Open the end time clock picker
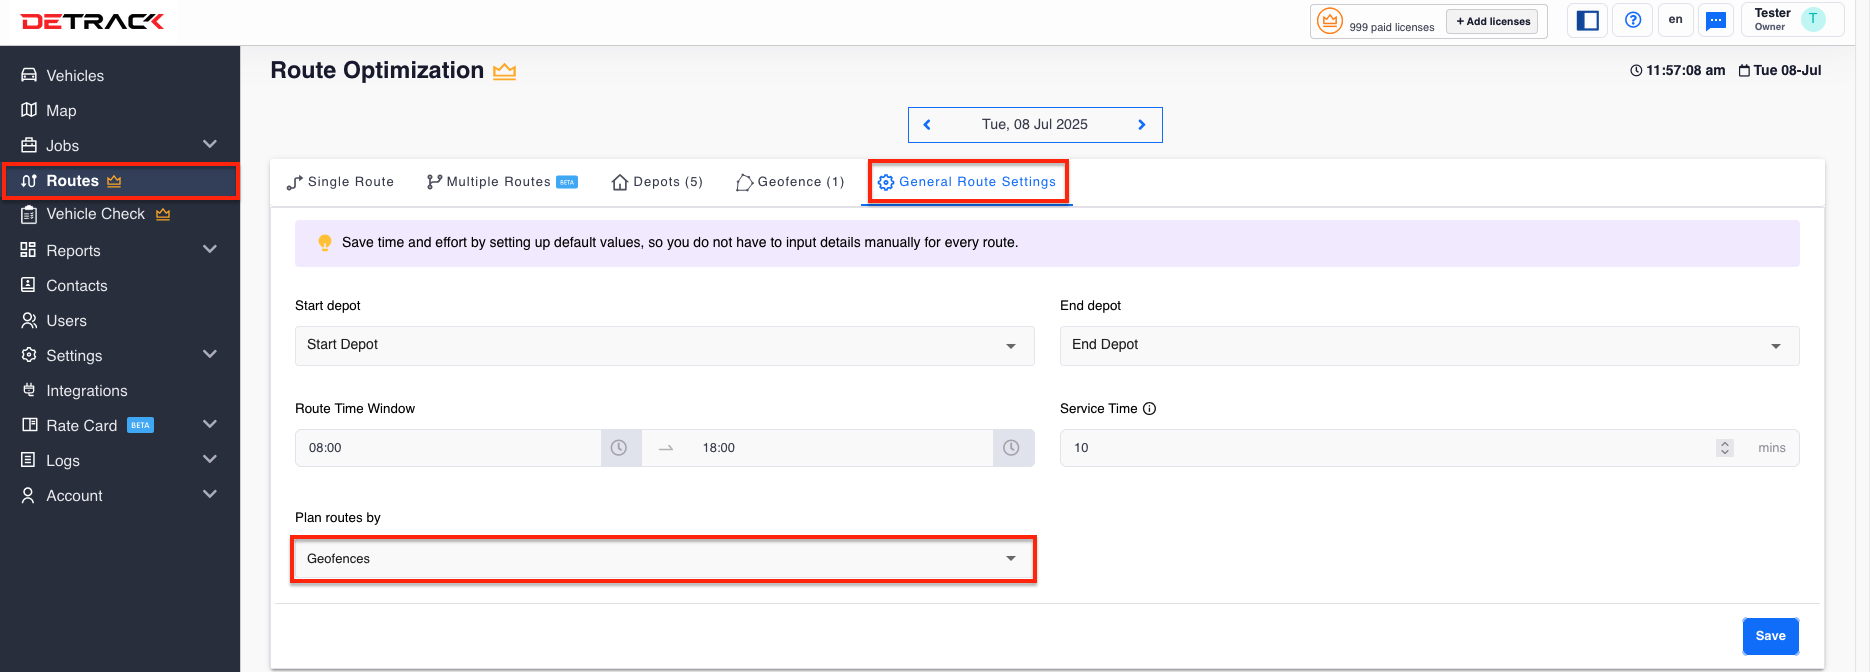The image size is (1870, 672). click(x=1012, y=448)
